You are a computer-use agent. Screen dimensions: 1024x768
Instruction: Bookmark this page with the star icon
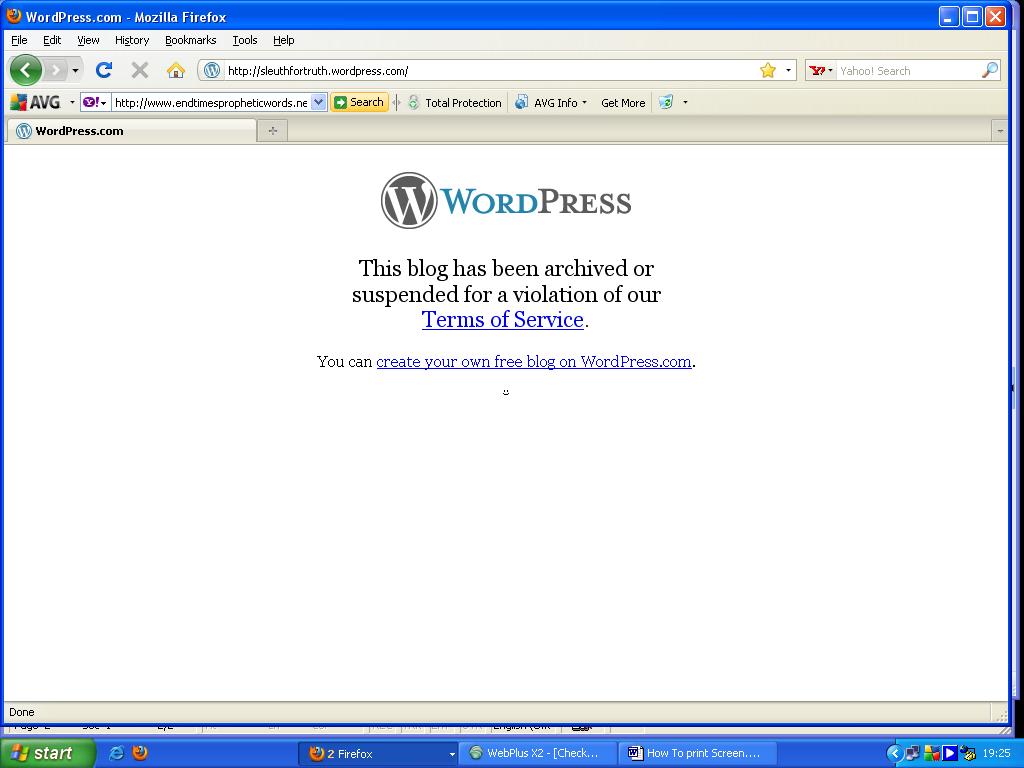(x=767, y=70)
